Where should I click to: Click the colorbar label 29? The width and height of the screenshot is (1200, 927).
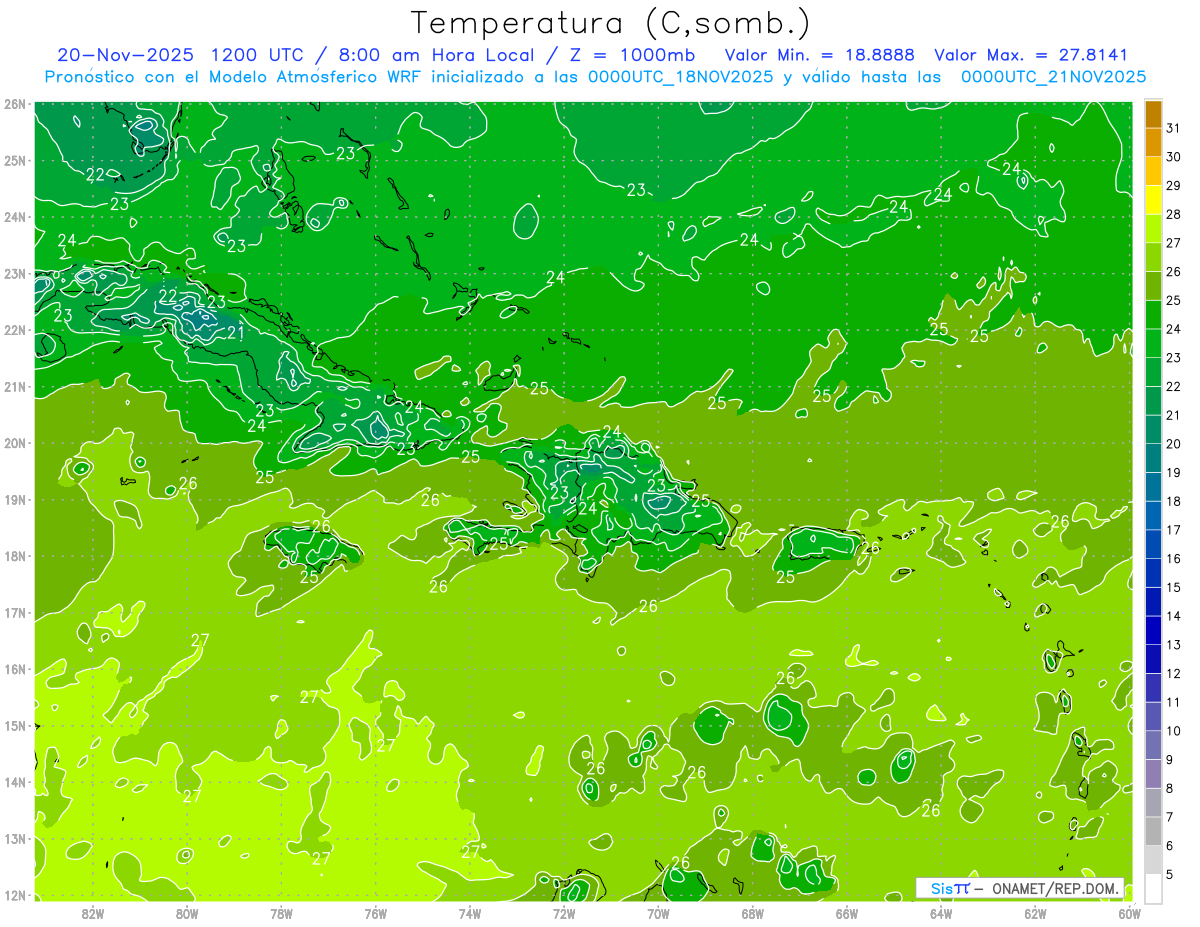tap(1174, 186)
